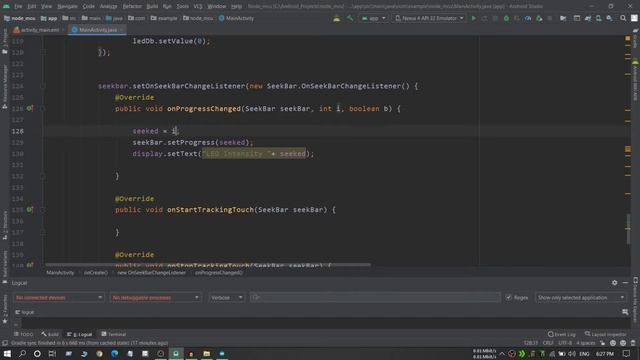640x360 pixels.
Task: Open the app run configuration dropdown
Action: 373,18
